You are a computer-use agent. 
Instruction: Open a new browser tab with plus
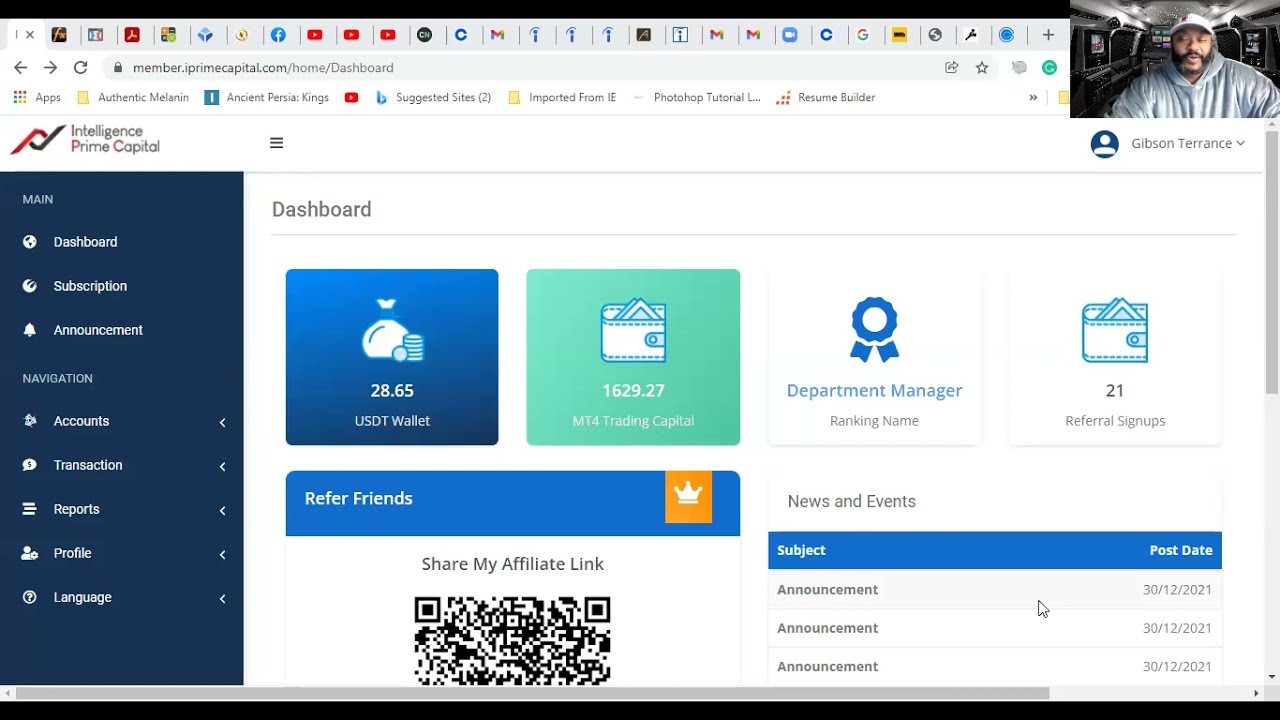1048,34
